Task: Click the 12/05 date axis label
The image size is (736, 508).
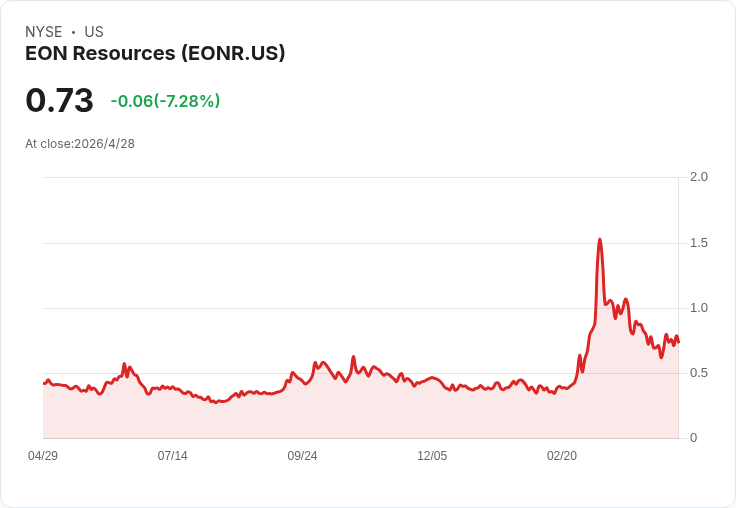Action: (x=432, y=456)
